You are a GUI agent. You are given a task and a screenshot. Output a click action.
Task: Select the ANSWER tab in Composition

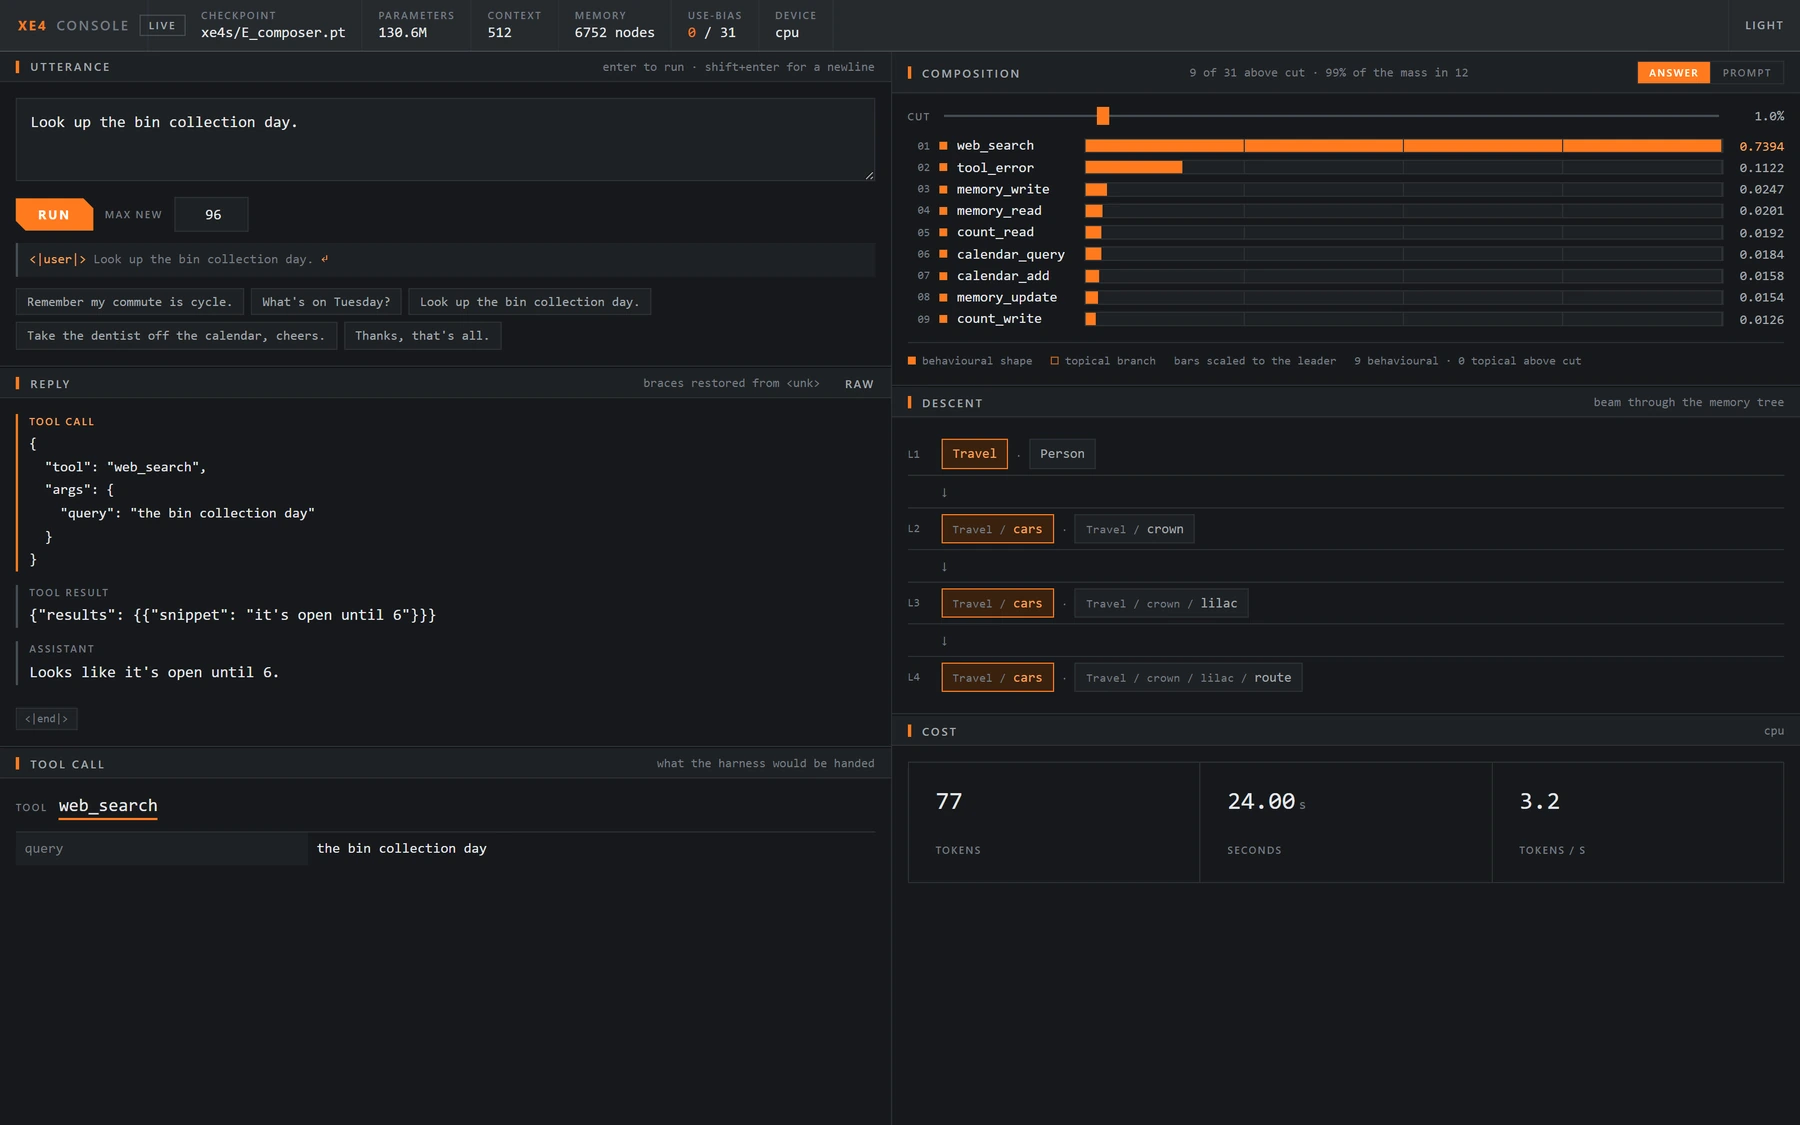(x=1673, y=73)
